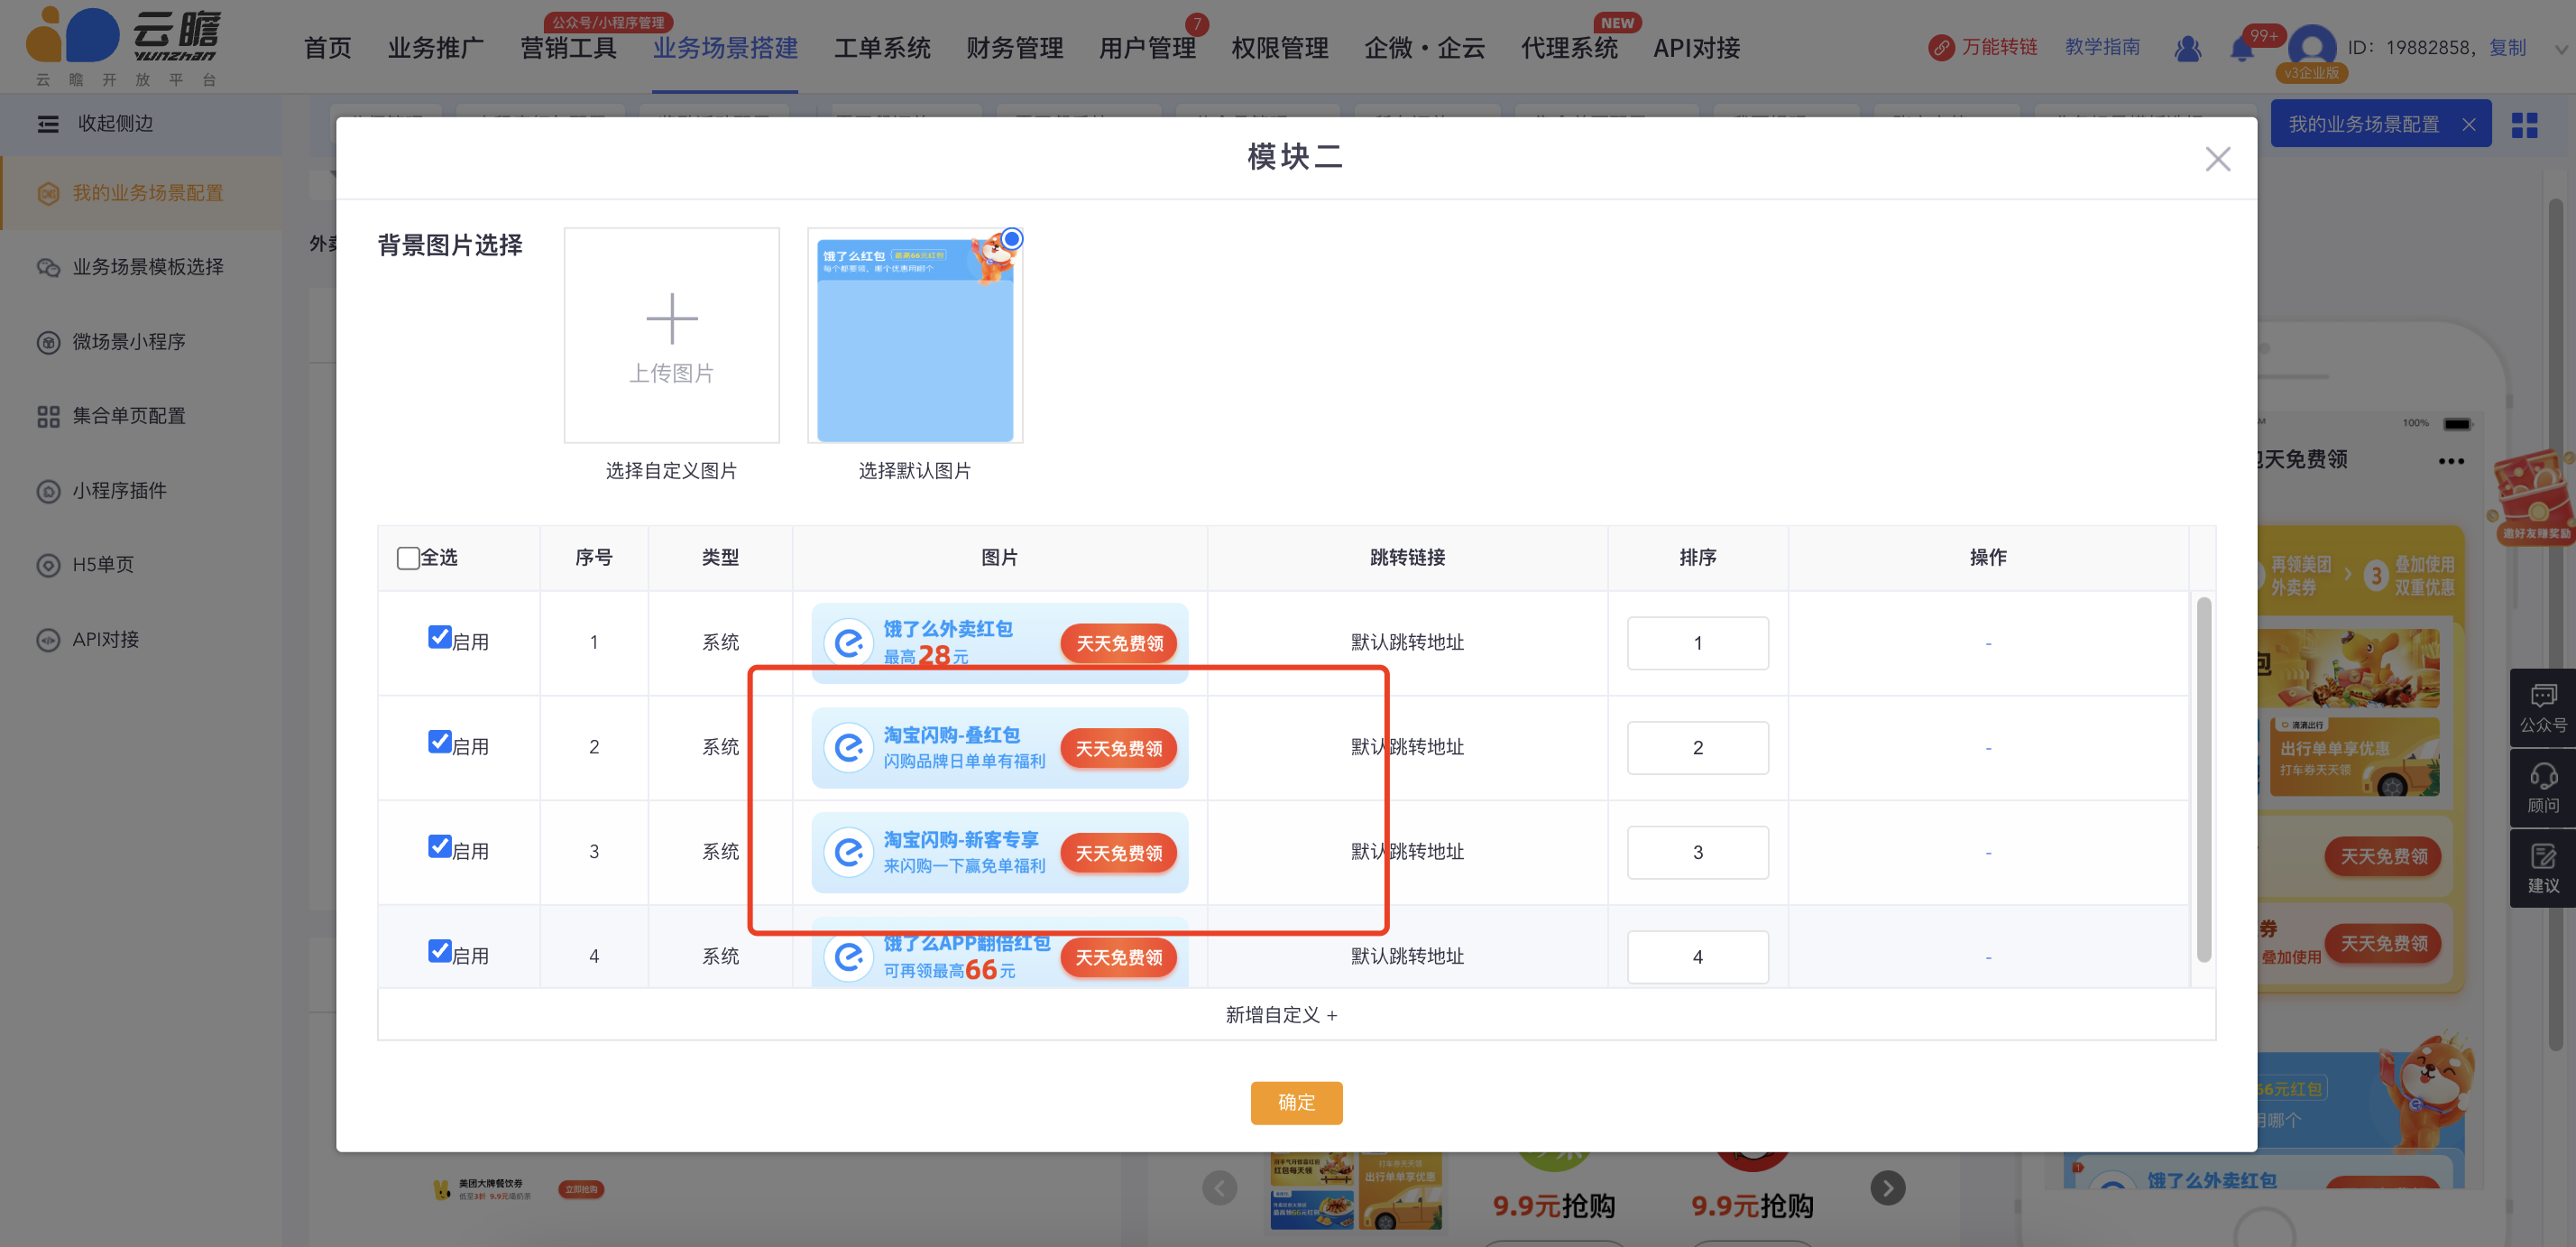2576x1247 pixels.
Task: Click the notification bell icon
Action: point(2241,48)
